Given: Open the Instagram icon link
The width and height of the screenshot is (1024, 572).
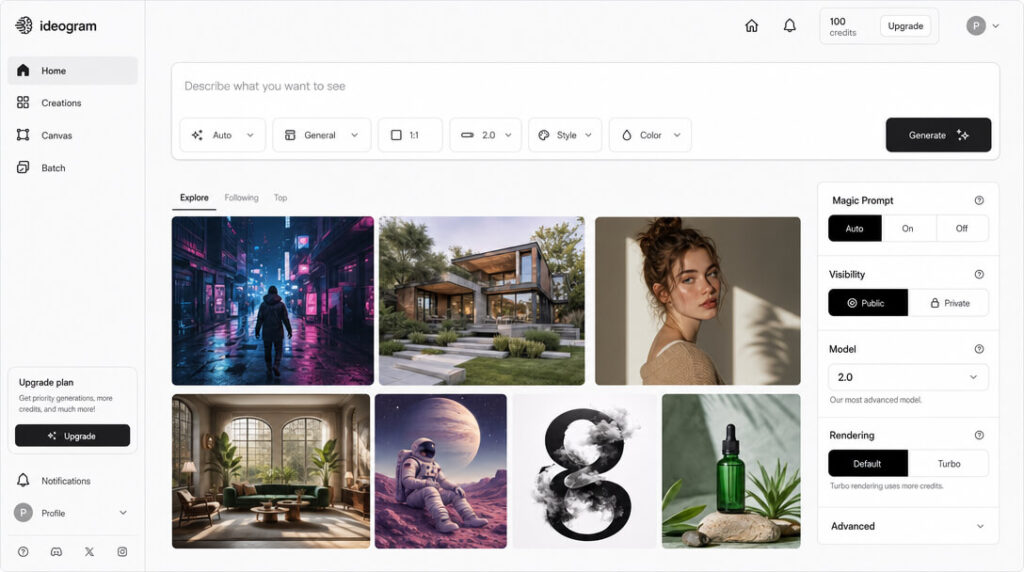Looking at the screenshot, I should (x=122, y=552).
